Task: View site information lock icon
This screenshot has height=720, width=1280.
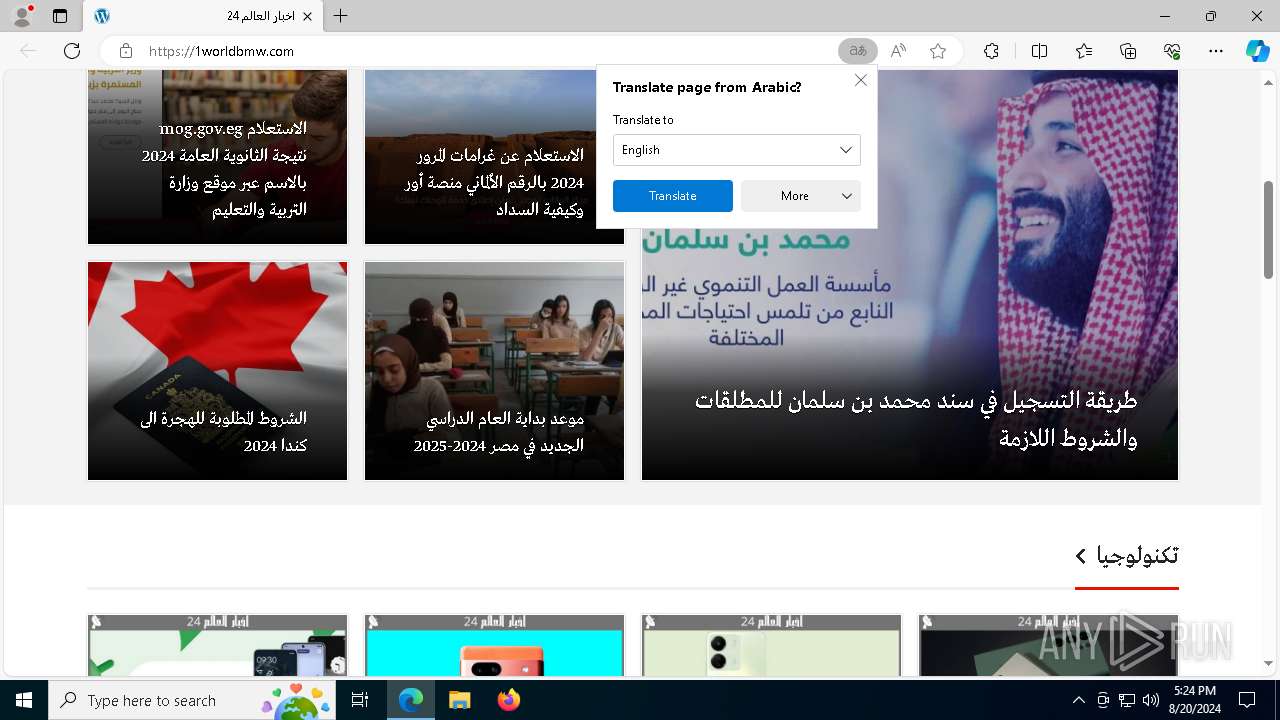Action: [126, 51]
